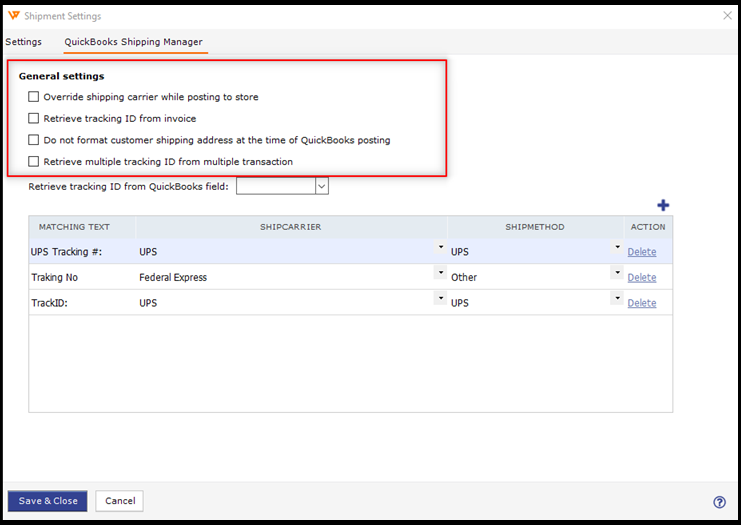Delete the UPS Tracking # row

pyautogui.click(x=641, y=252)
